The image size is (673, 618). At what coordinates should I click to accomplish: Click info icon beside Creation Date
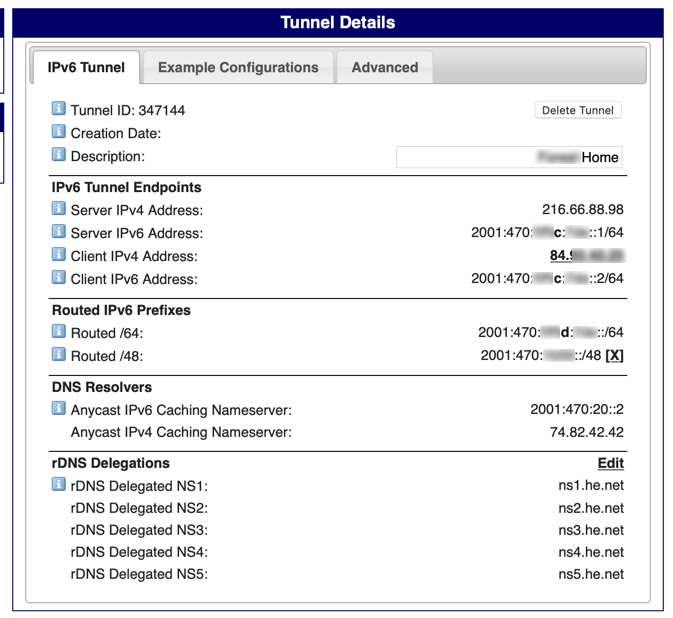[x=59, y=132]
